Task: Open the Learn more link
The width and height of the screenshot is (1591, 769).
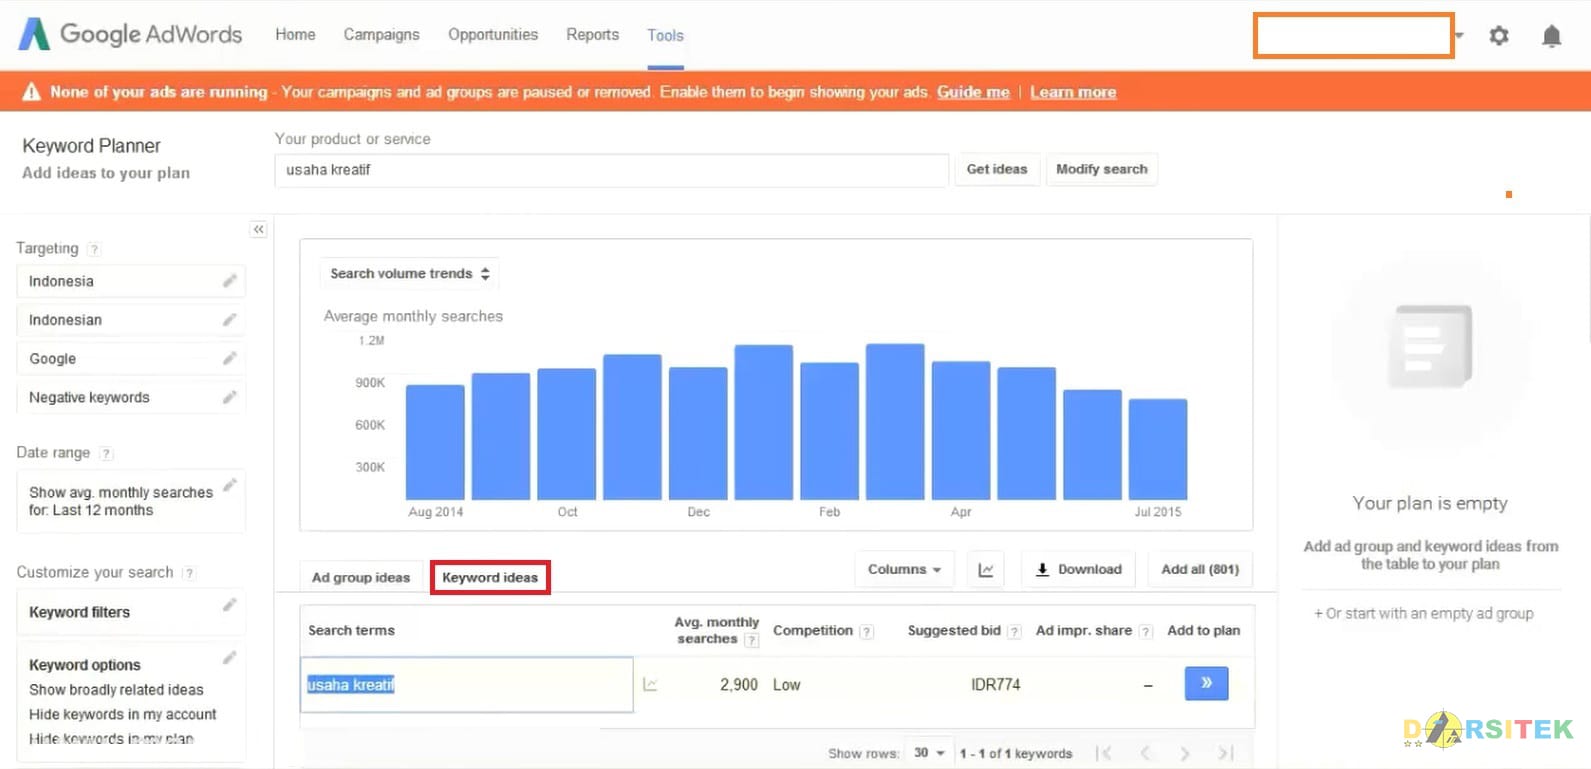Action: (1072, 92)
